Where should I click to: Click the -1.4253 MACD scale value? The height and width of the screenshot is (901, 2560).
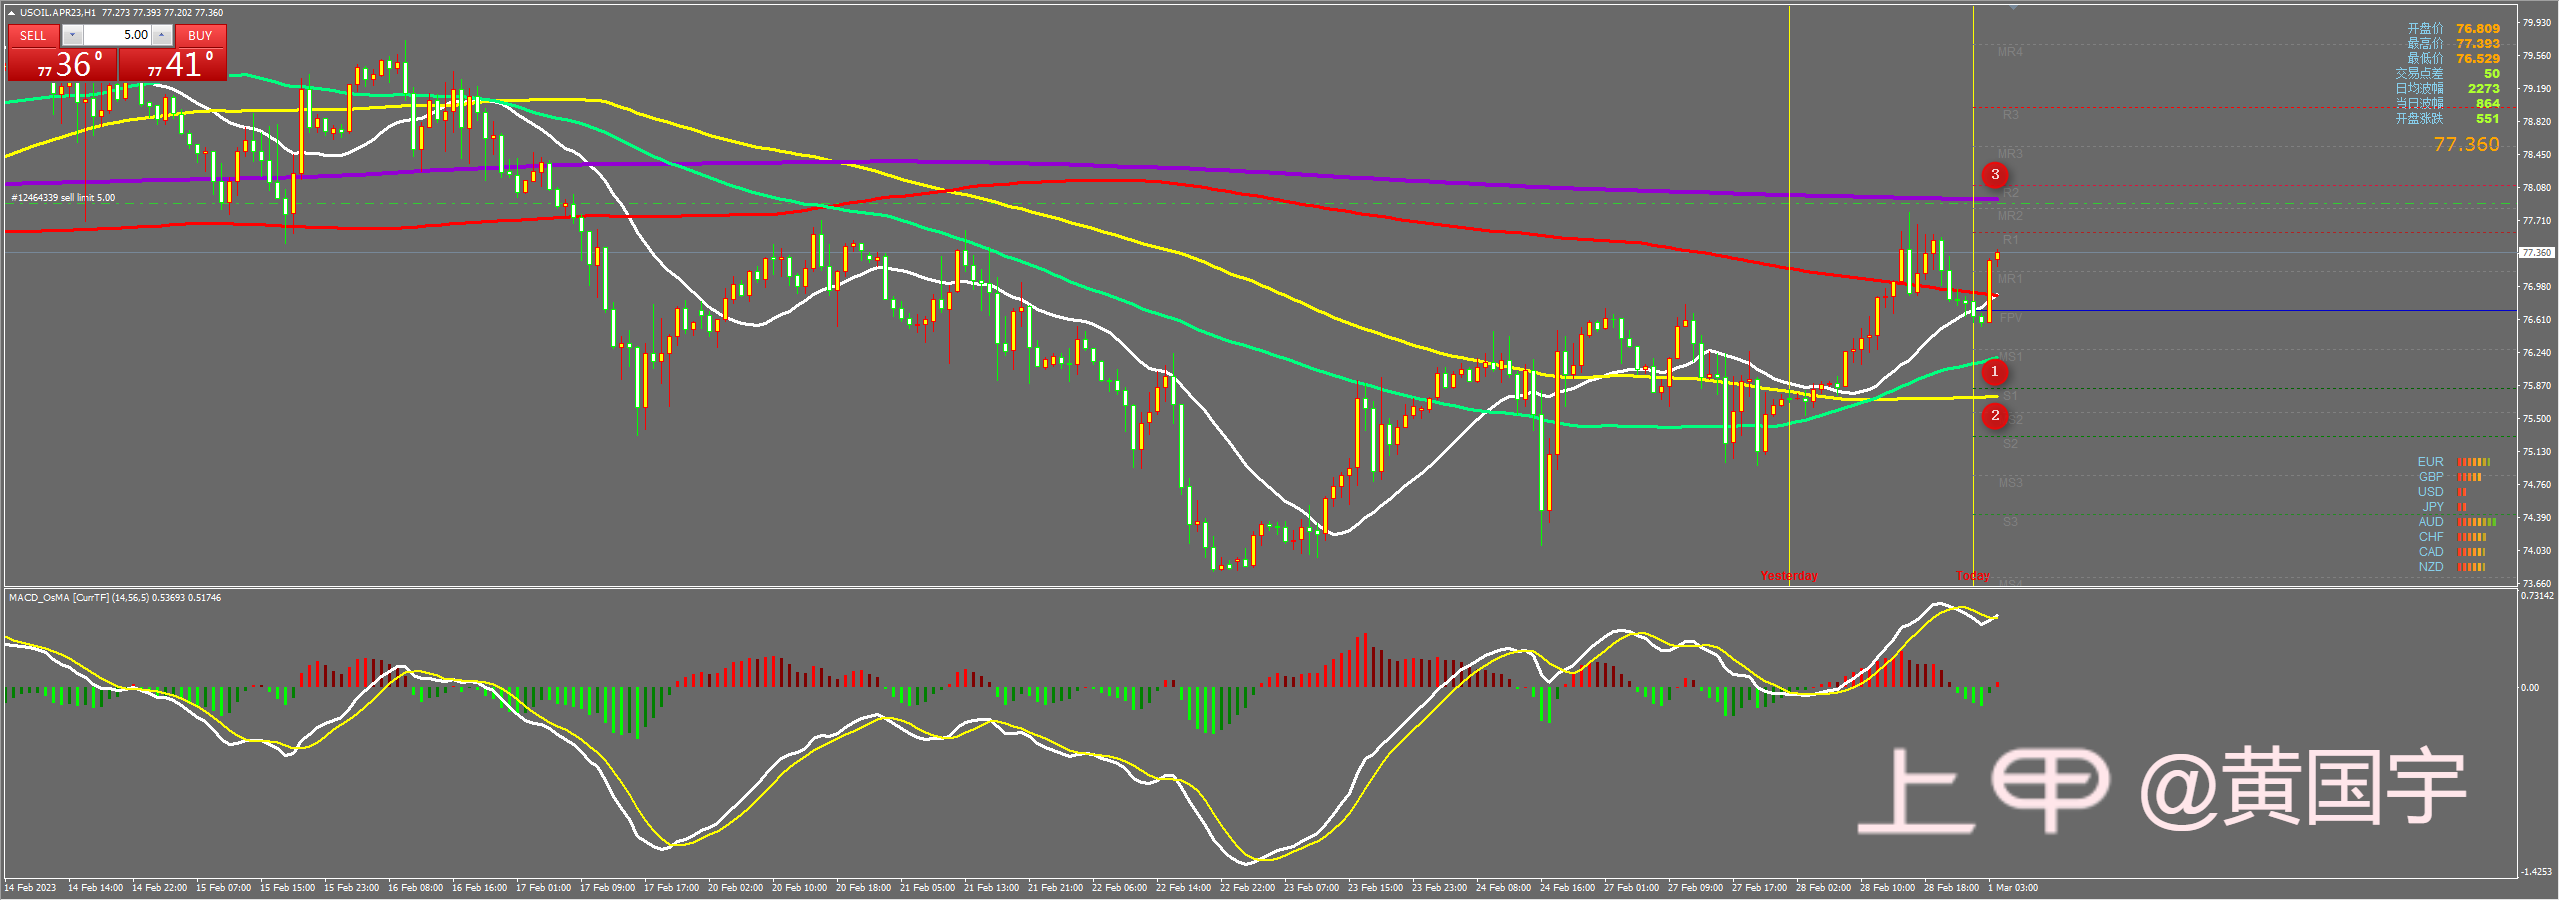click(x=2537, y=872)
